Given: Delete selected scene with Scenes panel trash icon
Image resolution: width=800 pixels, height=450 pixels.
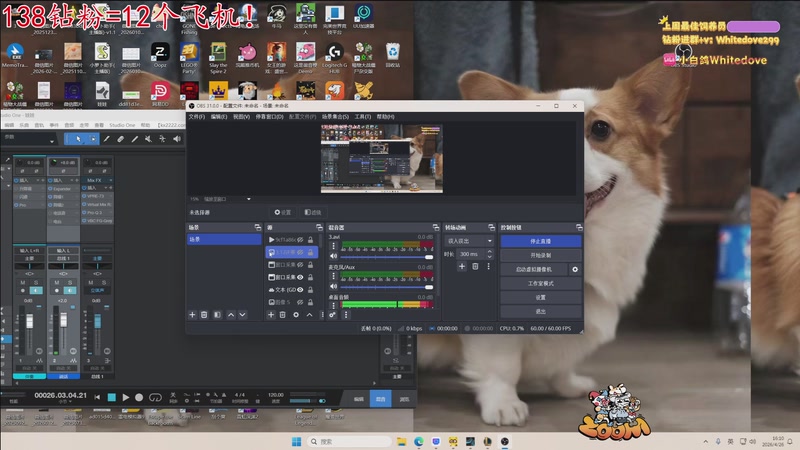Looking at the screenshot, I should (204, 315).
